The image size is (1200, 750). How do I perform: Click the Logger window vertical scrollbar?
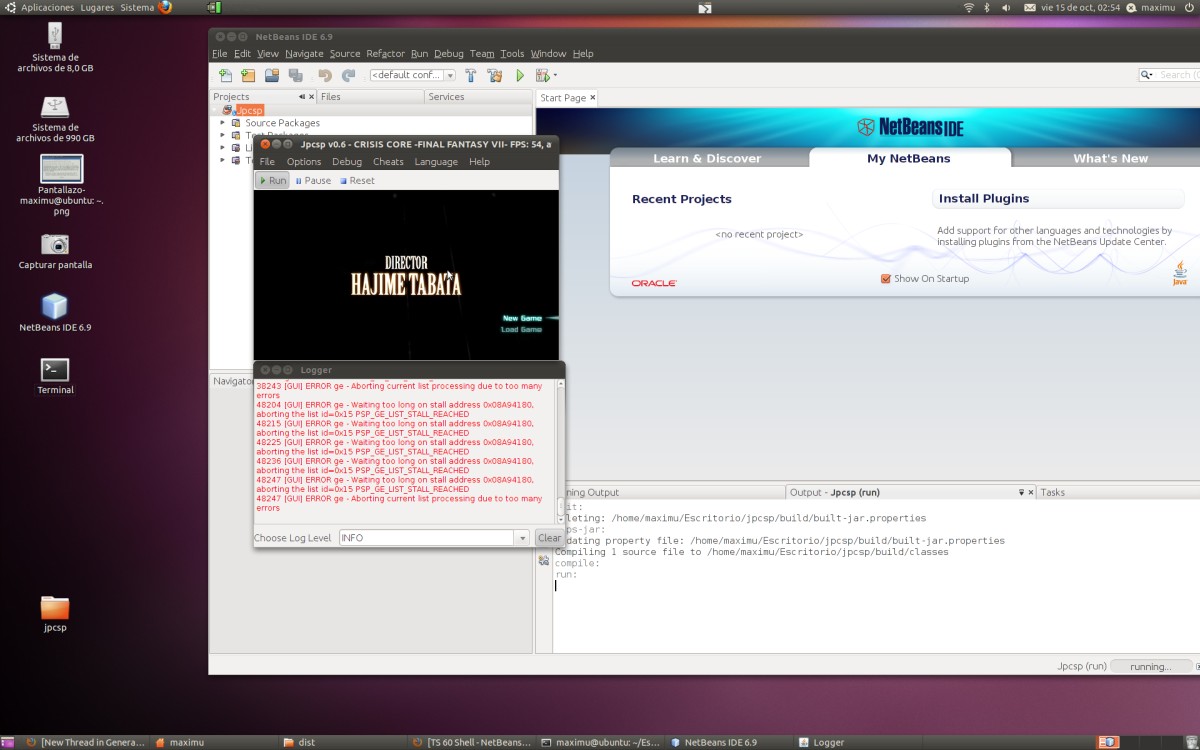[x=560, y=450]
